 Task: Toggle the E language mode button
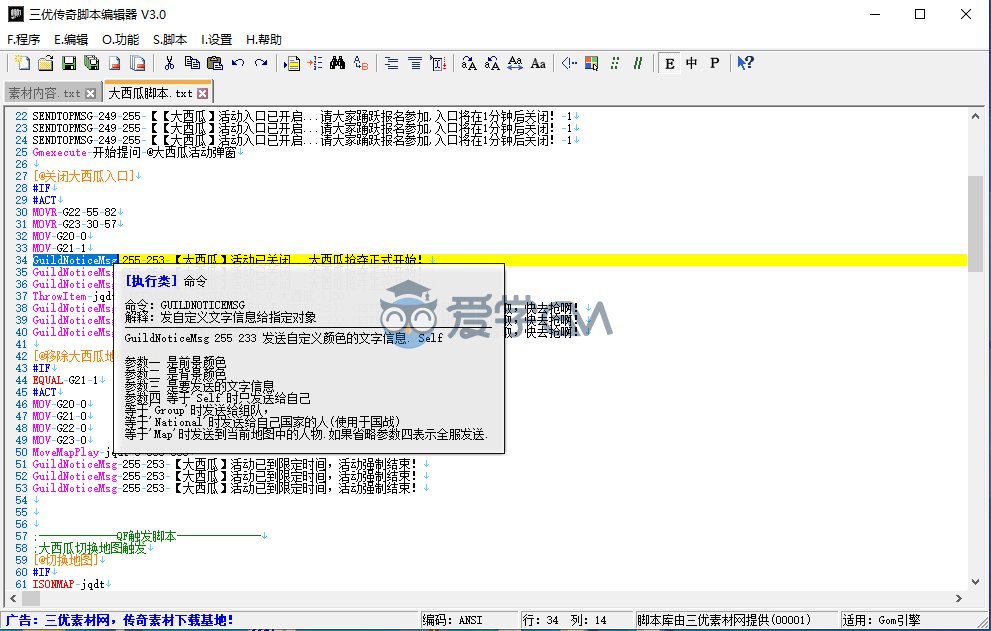pyautogui.click(x=669, y=63)
